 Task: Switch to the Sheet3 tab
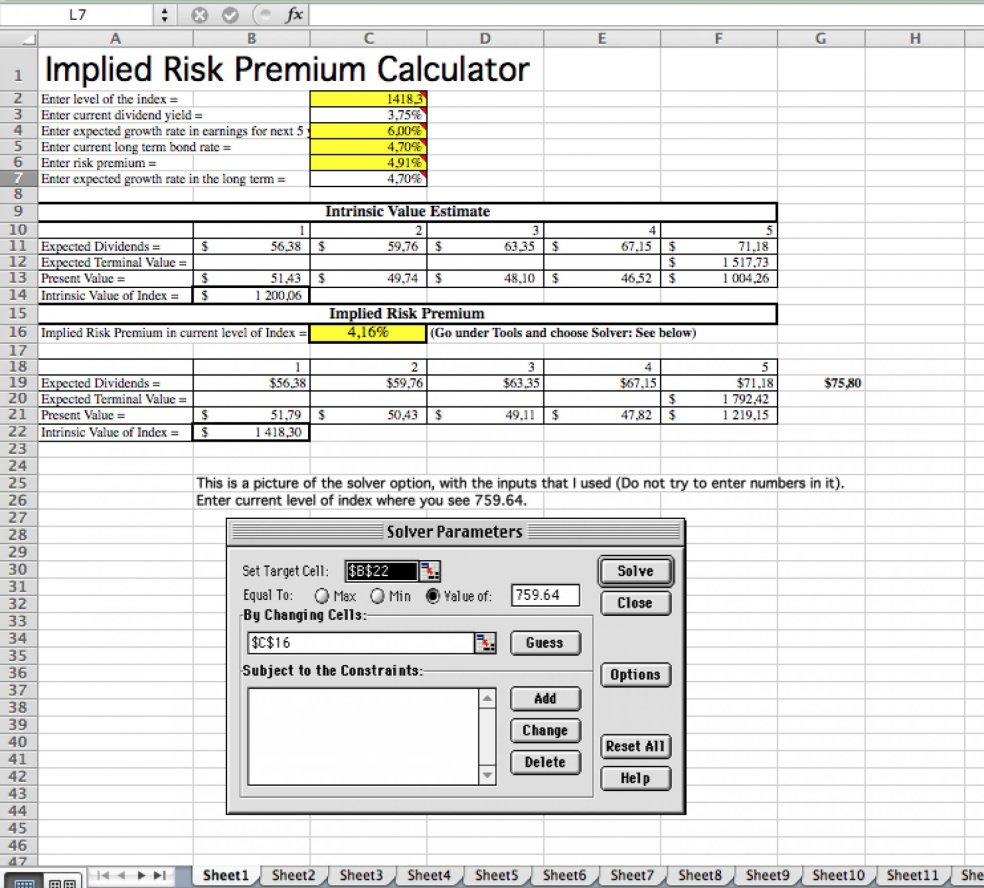pos(360,873)
